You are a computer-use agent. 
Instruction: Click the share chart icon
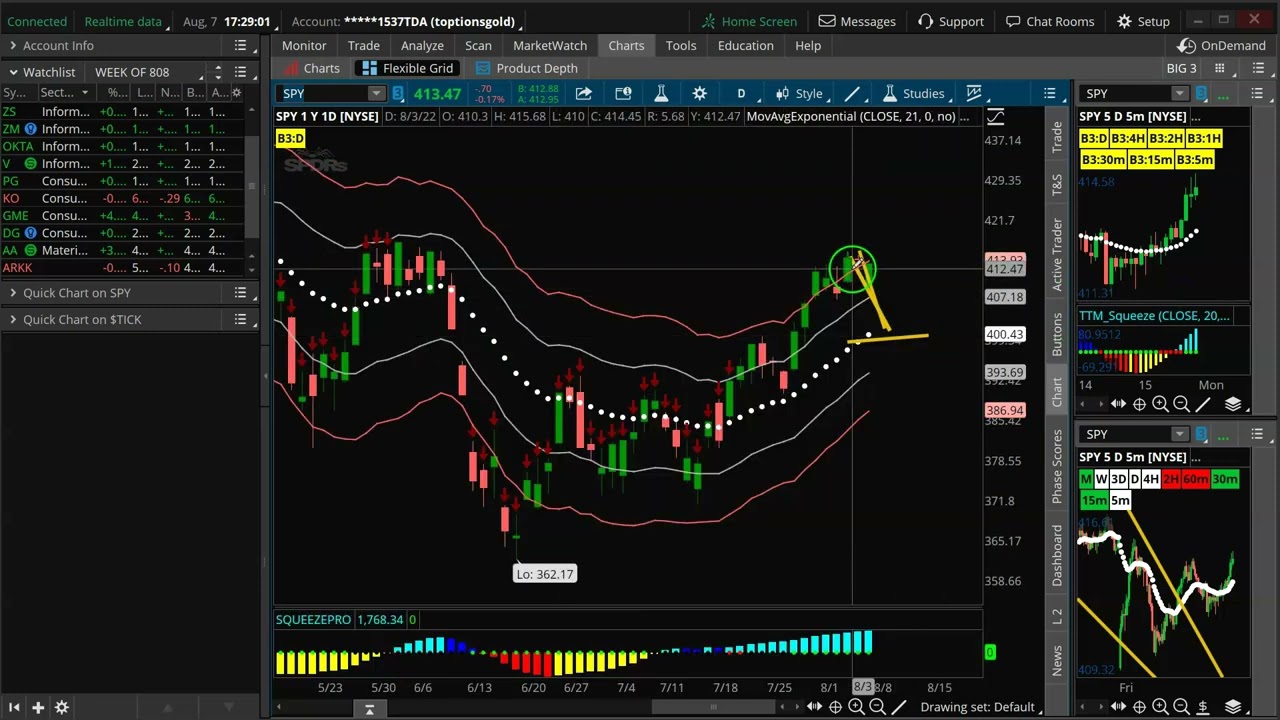pos(583,93)
